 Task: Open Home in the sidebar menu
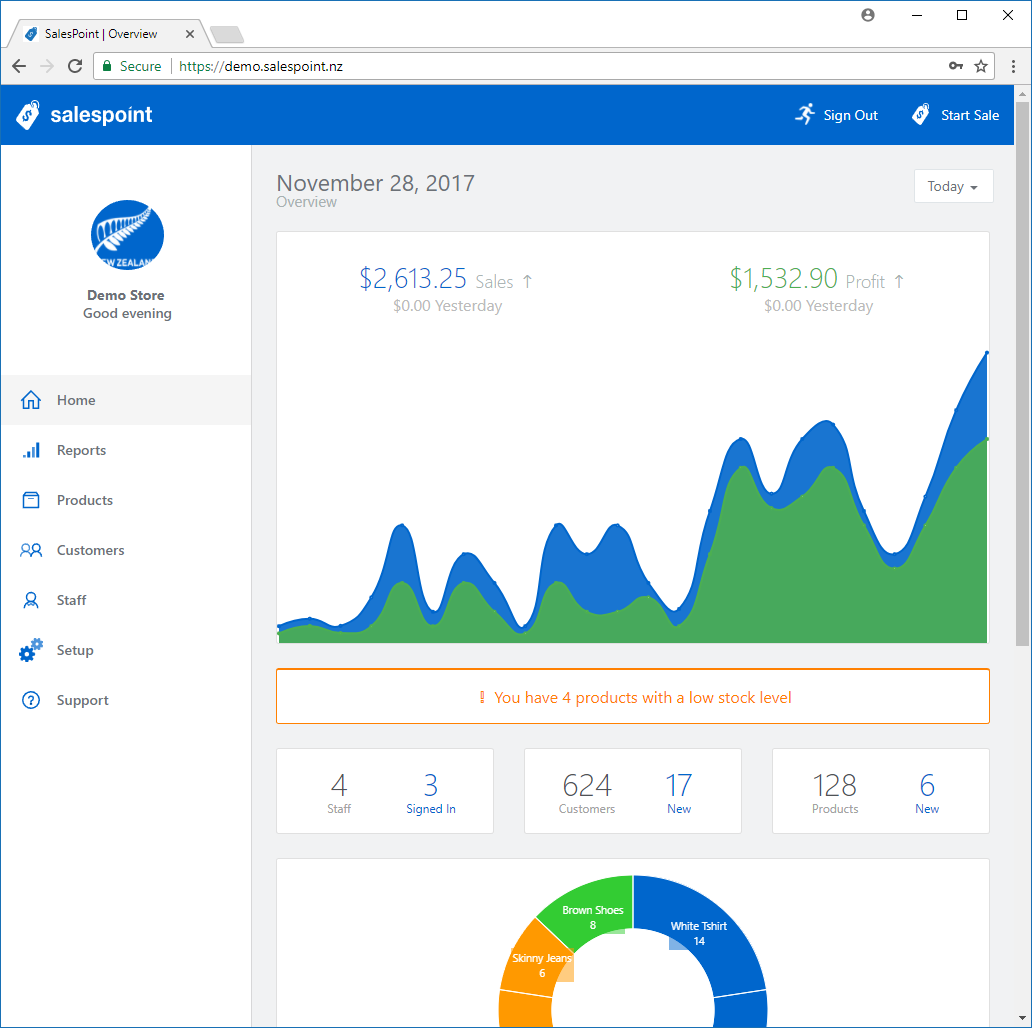(x=126, y=400)
